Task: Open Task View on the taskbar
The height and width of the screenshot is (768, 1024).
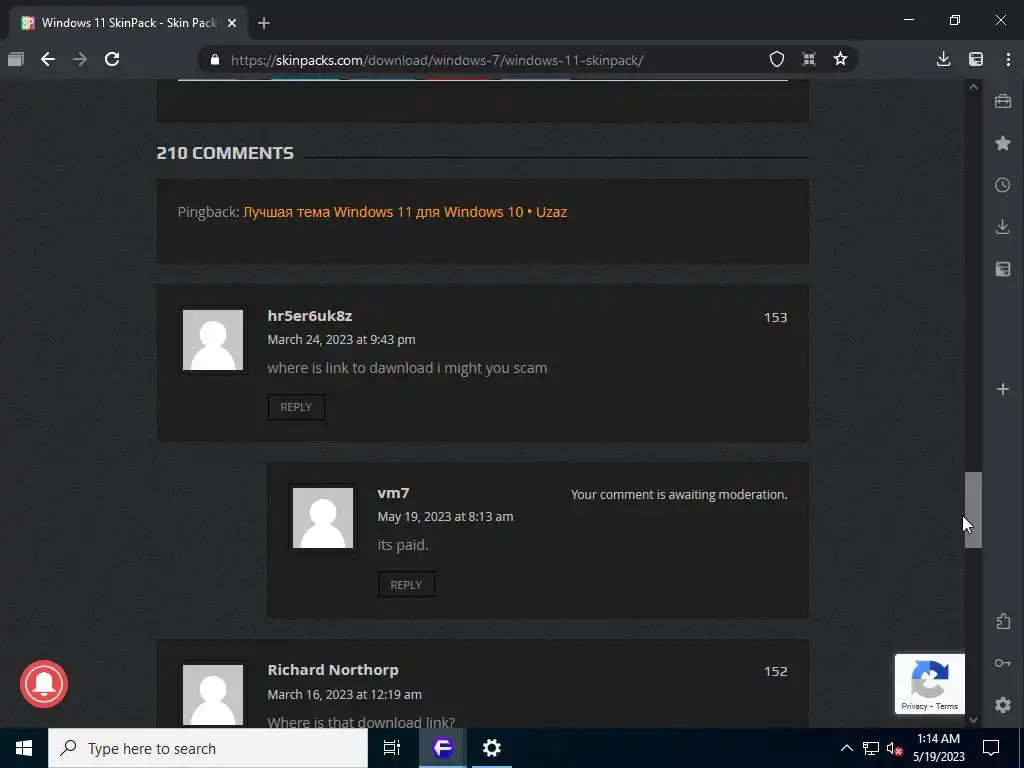Action: [391, 748]
